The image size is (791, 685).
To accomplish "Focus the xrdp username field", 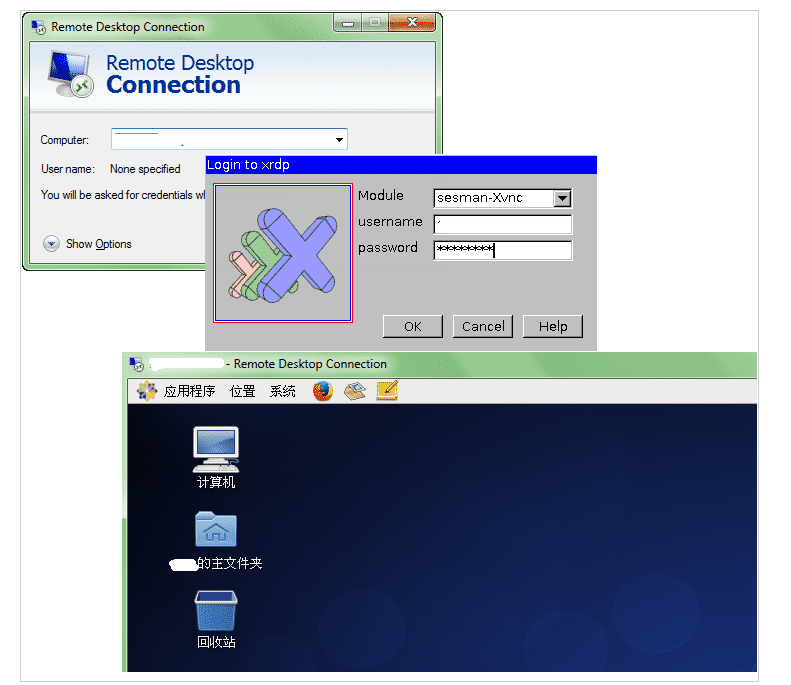I will click(503, 224).
